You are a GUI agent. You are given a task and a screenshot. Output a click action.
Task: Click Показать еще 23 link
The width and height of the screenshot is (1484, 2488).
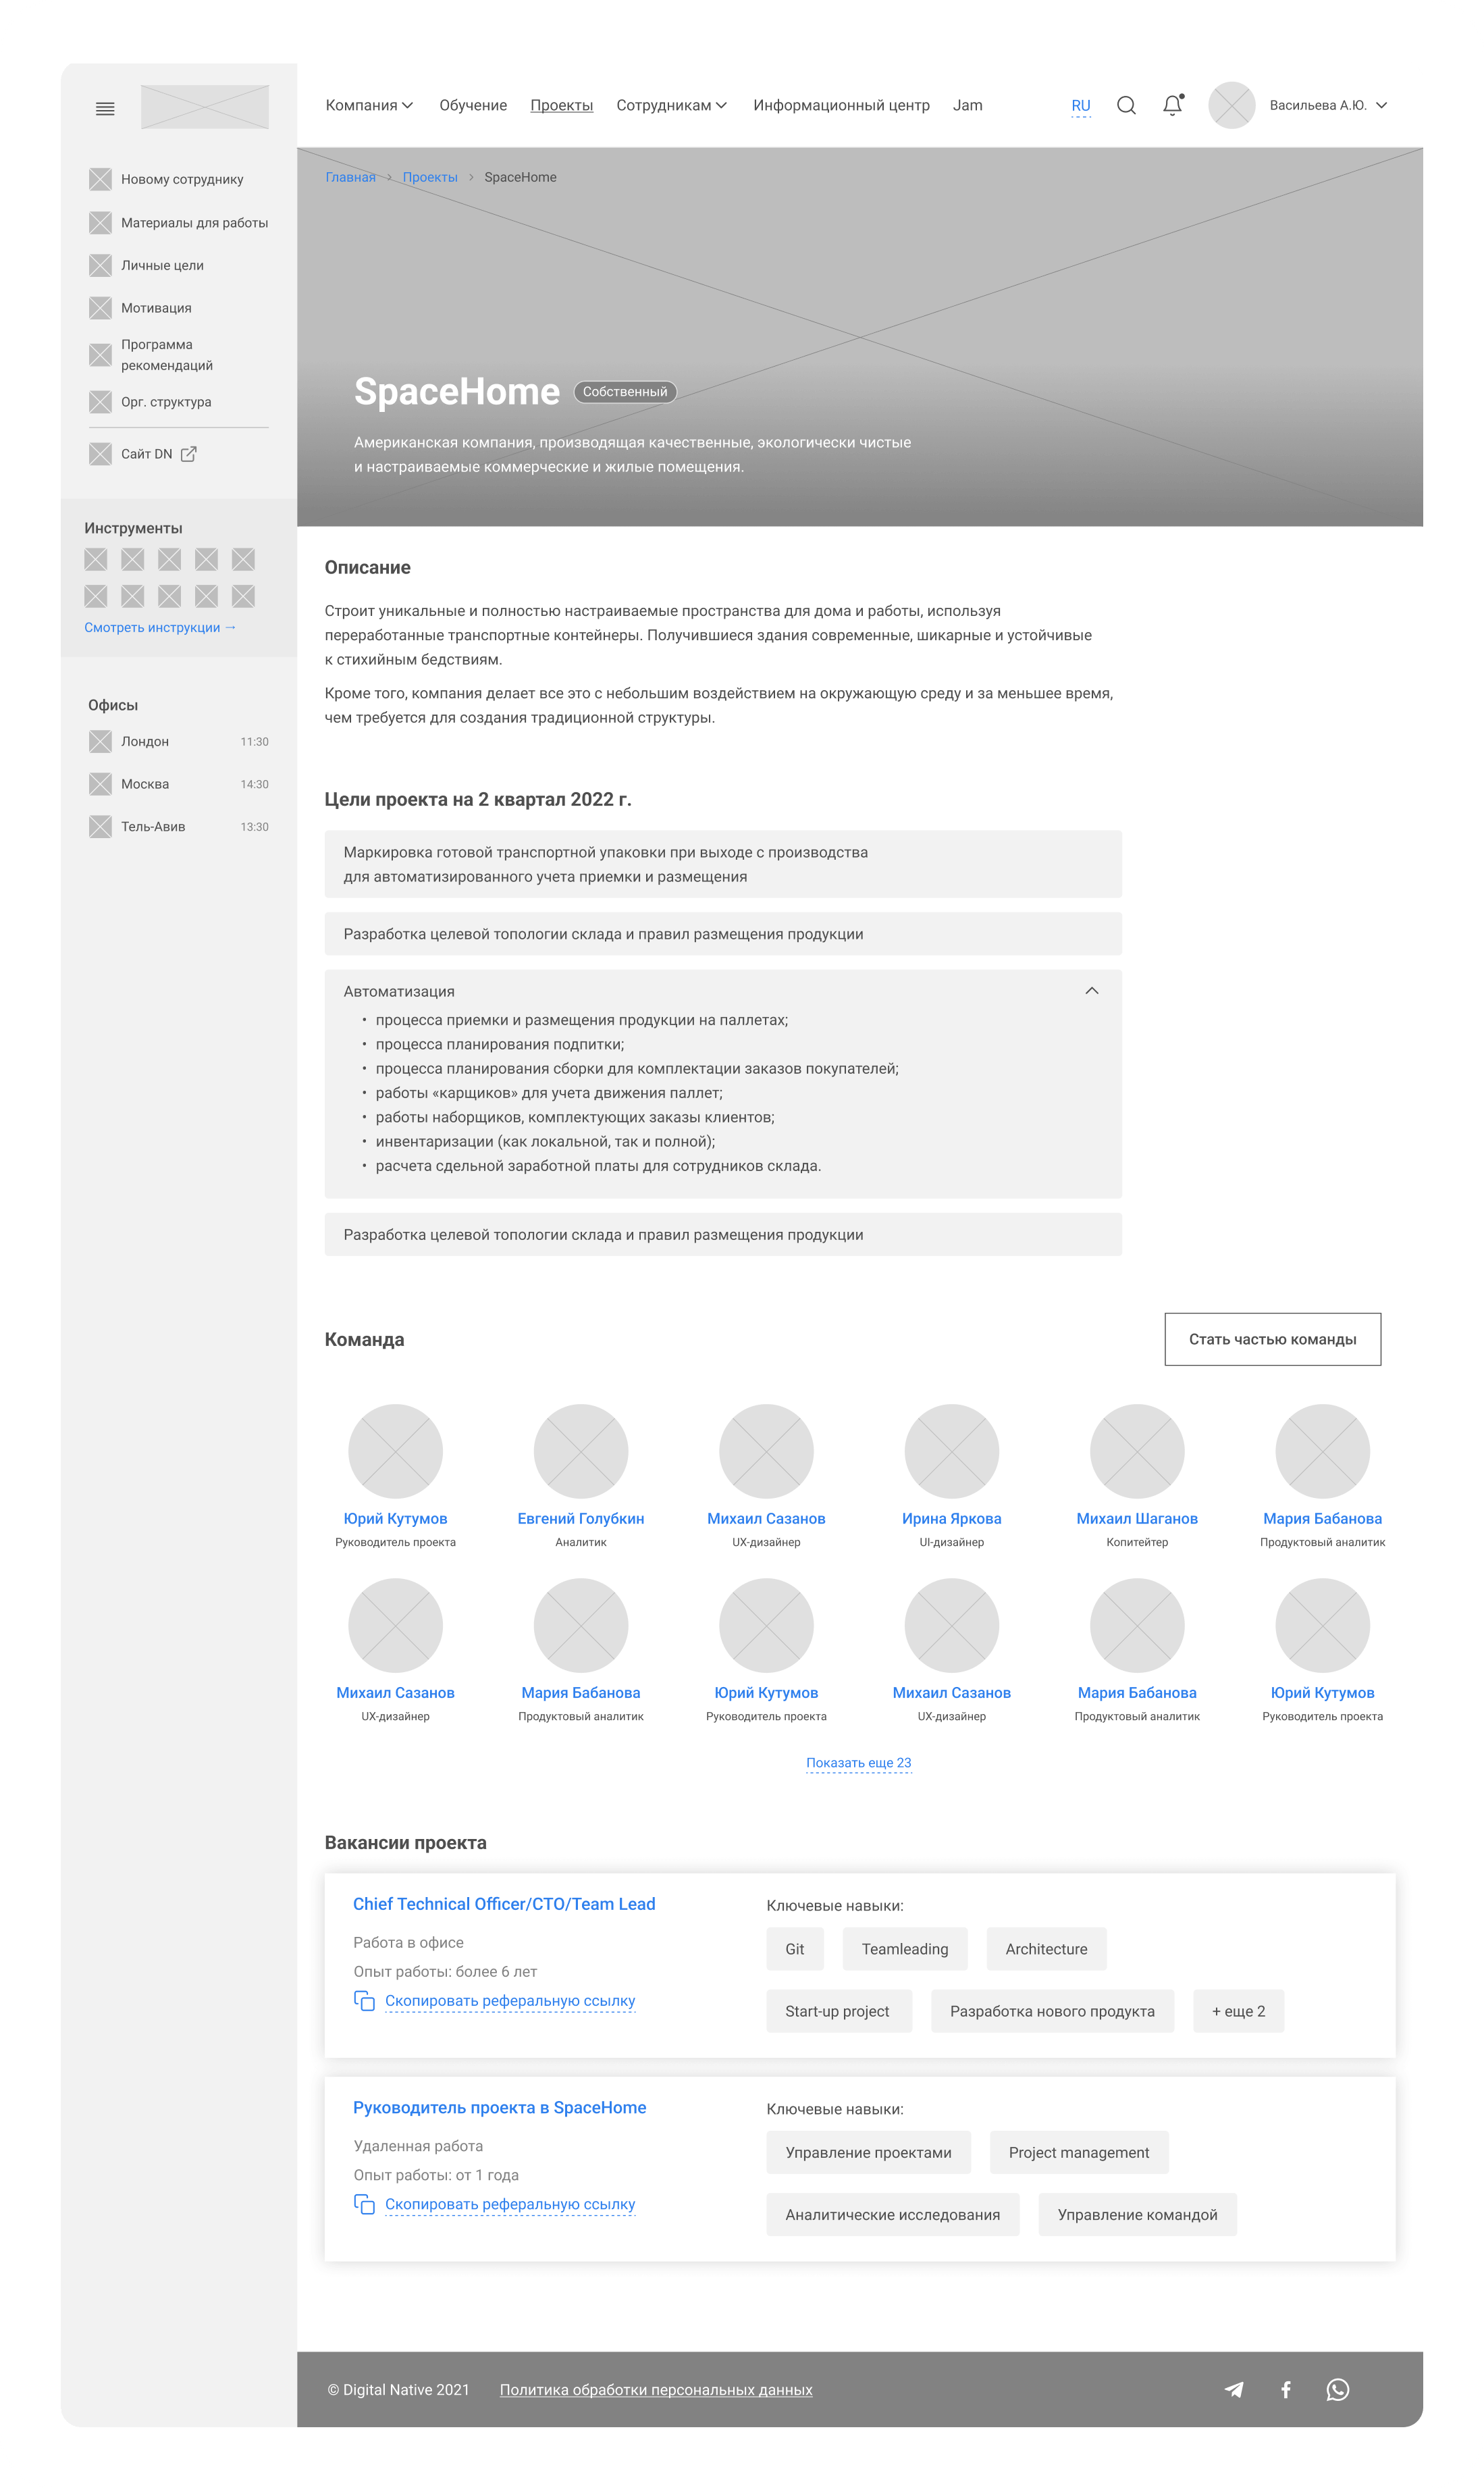(858, 1762)
